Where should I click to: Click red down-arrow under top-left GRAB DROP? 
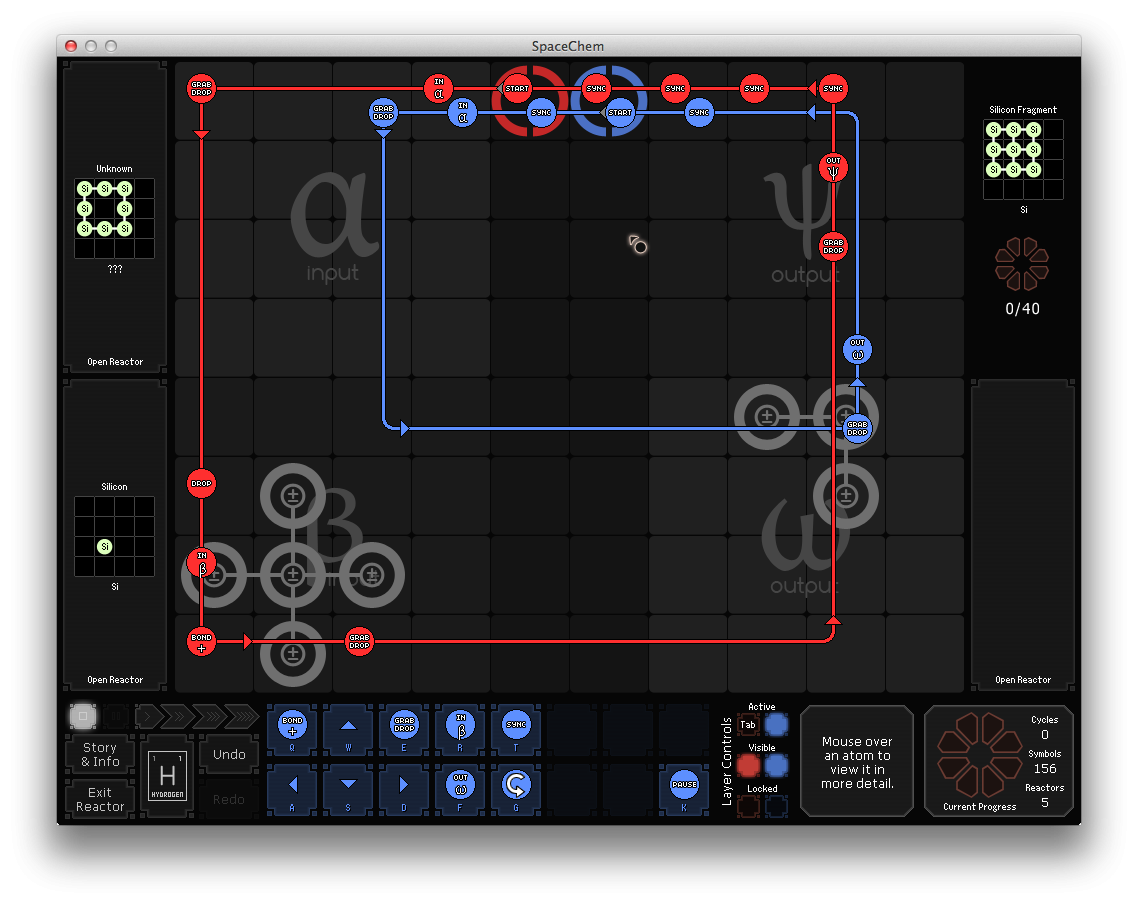pyautogui.click(x=201, y=134)
